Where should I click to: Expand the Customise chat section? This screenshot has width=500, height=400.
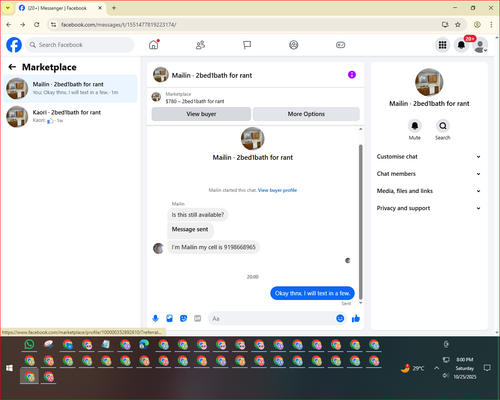click(x=429, y=157)
